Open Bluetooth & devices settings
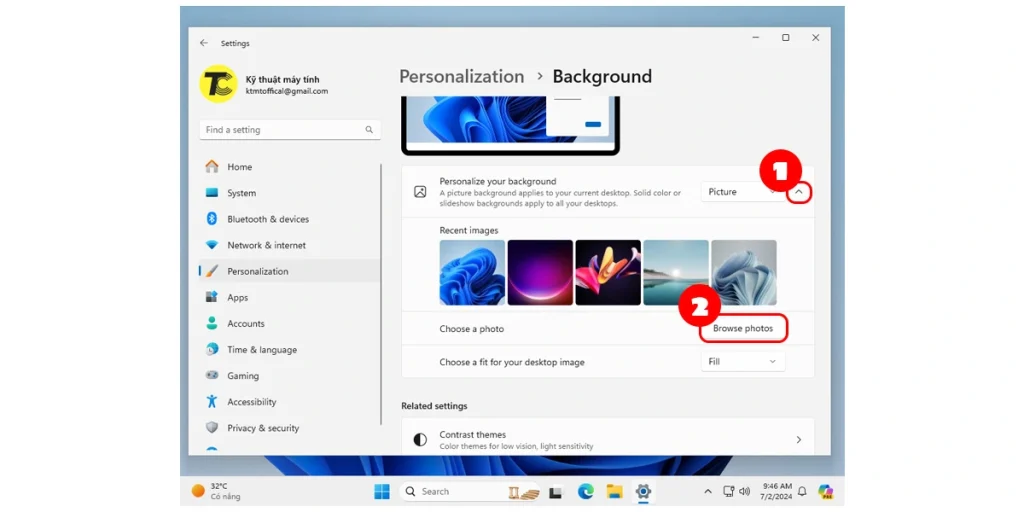 (267, 219)
